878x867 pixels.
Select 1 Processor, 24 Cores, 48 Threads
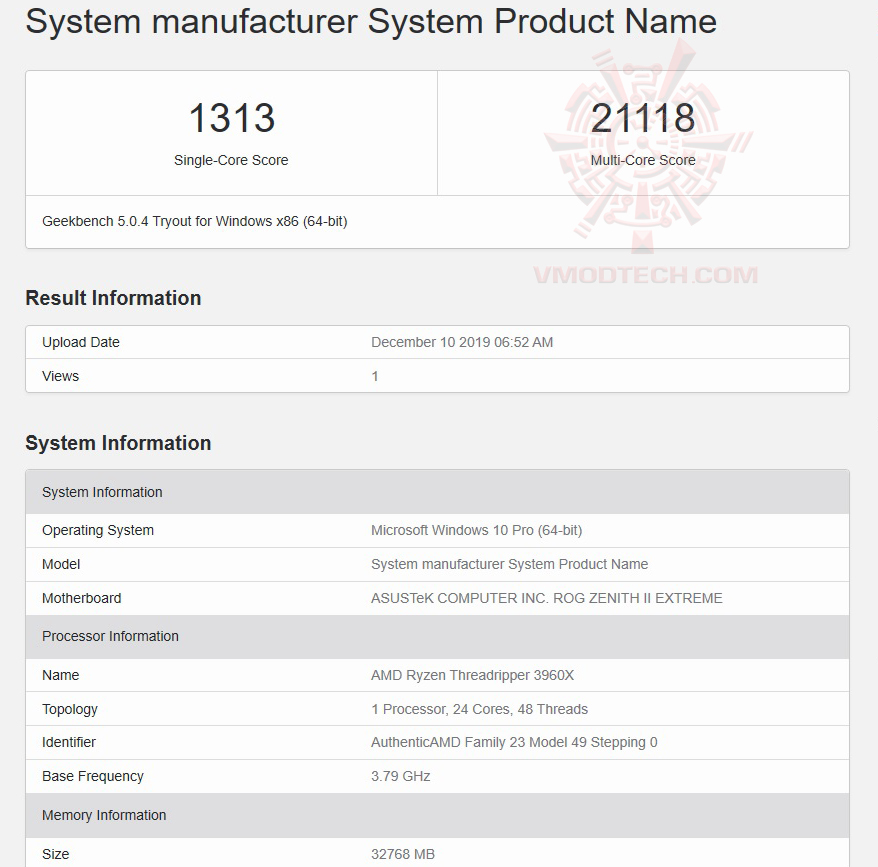click(479, 709)
